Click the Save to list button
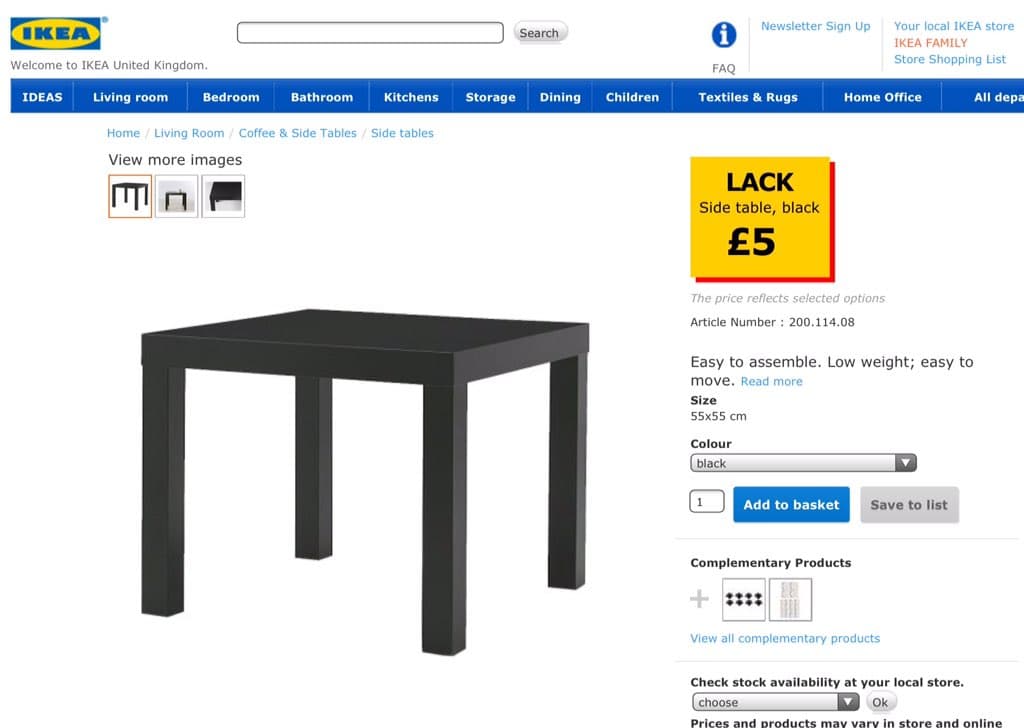1024x728 pixels. (909, 505)
